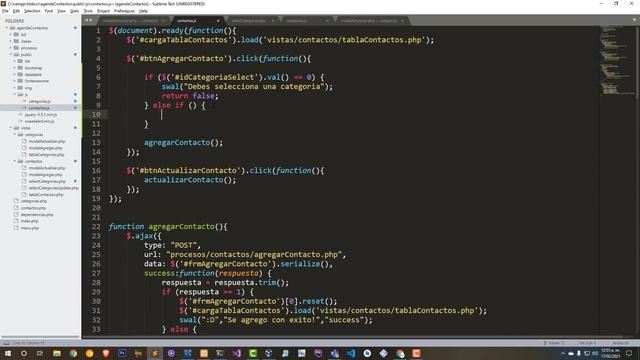Open Brave browser from the taskbar

pyautogui.click(x=106, y=353)
